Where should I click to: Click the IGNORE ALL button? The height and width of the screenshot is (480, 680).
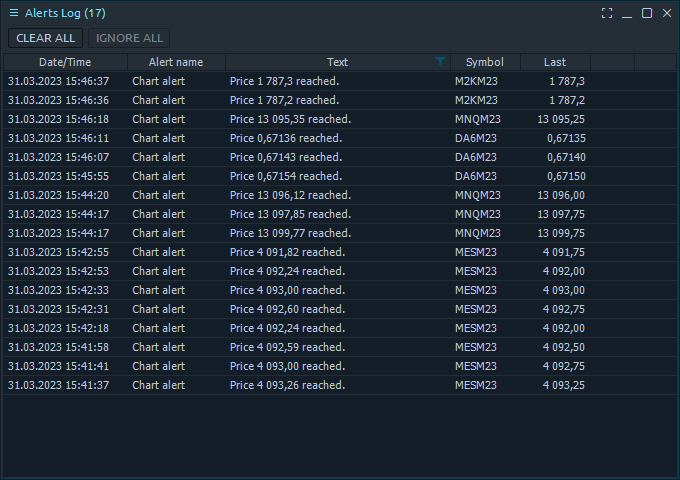pos(129,38)
